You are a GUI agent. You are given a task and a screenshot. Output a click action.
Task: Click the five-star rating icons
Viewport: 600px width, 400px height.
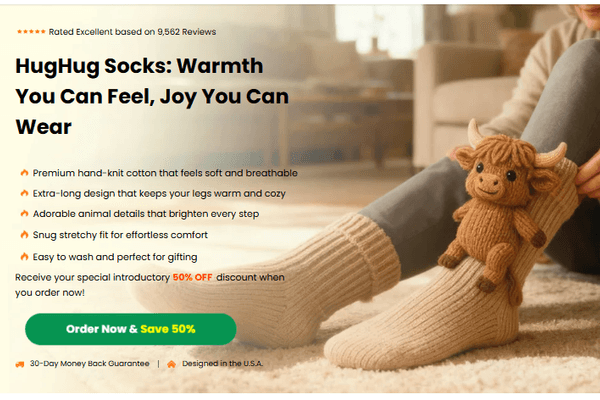pyautogui.click(x=31, y=32)
